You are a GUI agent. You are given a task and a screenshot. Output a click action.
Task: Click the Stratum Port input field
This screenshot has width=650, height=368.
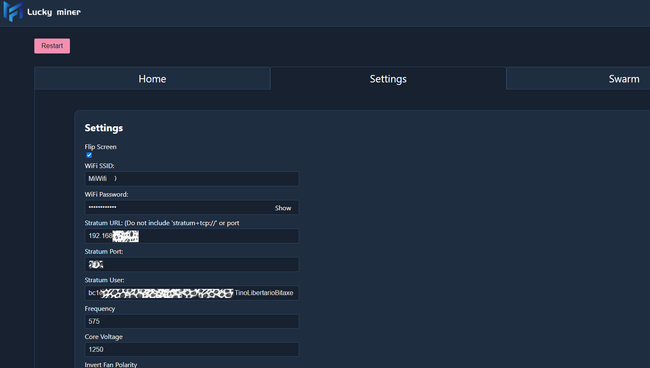tap(192, 264)
